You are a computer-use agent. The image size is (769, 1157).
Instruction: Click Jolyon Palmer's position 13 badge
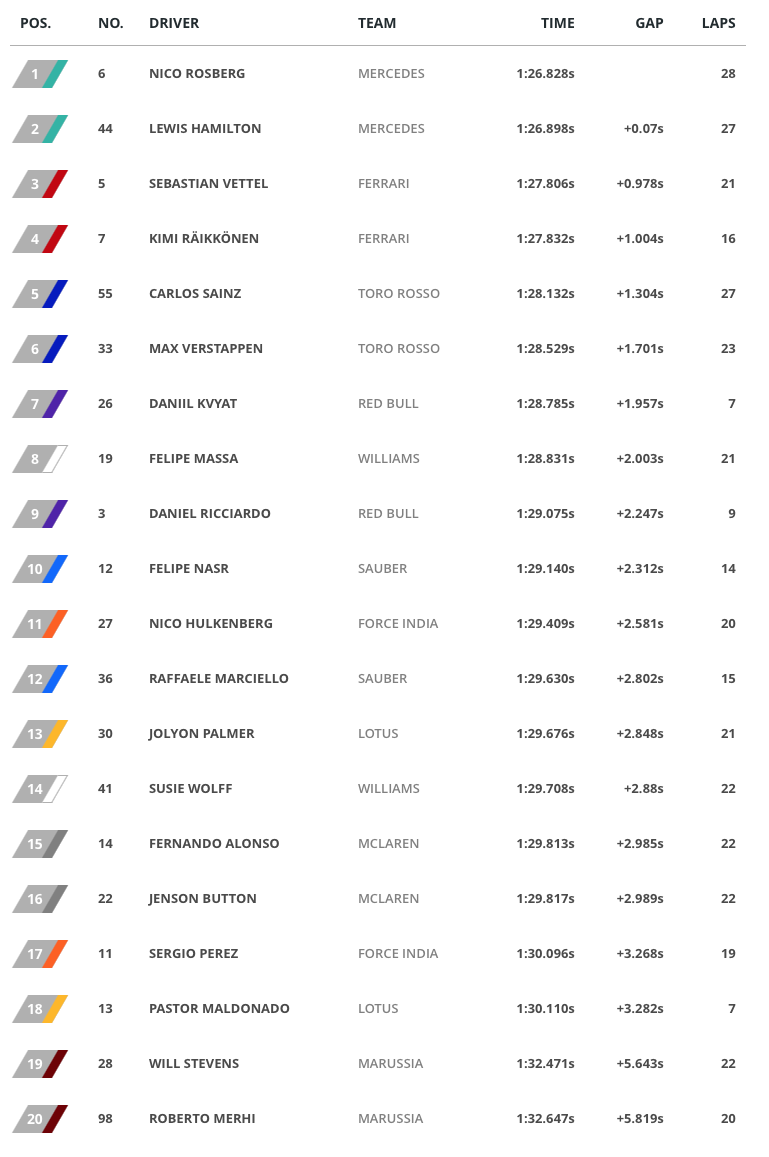[x=39, y=734]
